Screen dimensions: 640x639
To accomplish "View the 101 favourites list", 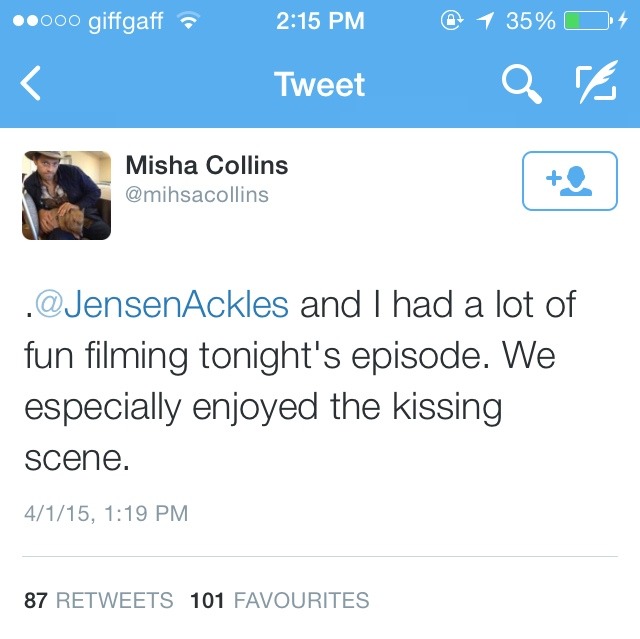I will tap(280, 600).
